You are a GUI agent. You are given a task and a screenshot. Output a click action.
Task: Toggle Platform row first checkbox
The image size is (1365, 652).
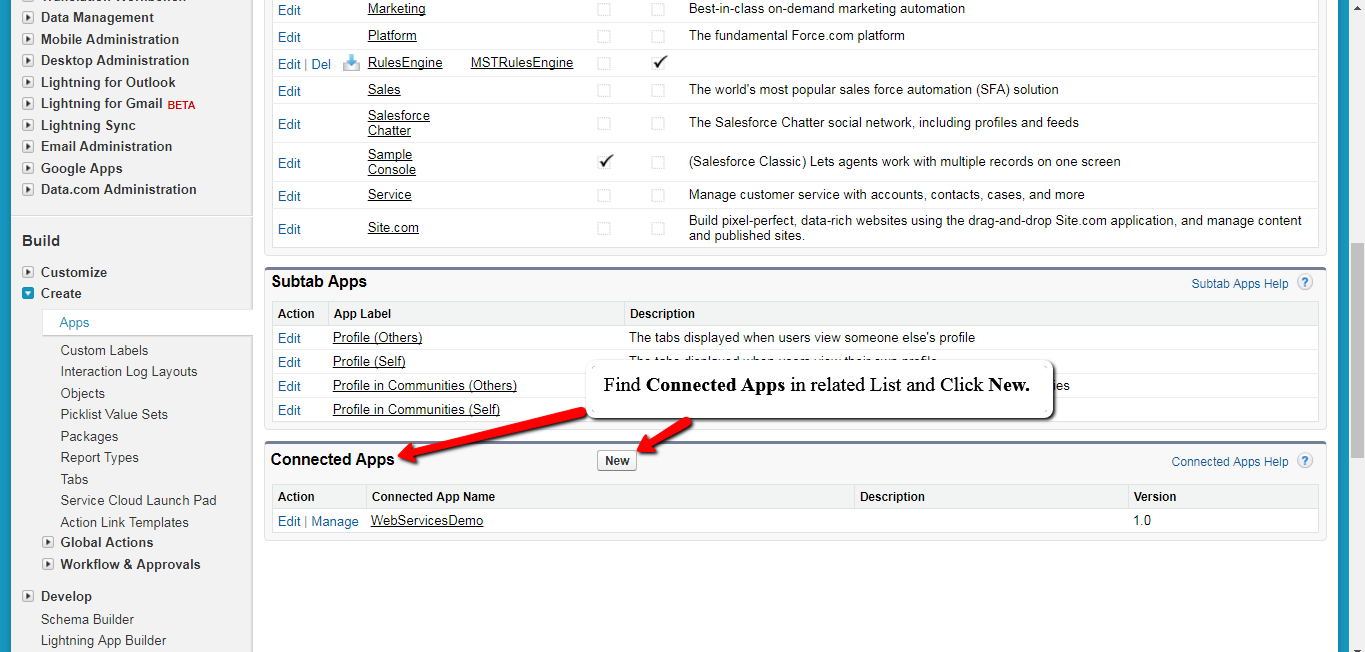tap(604, 36)
